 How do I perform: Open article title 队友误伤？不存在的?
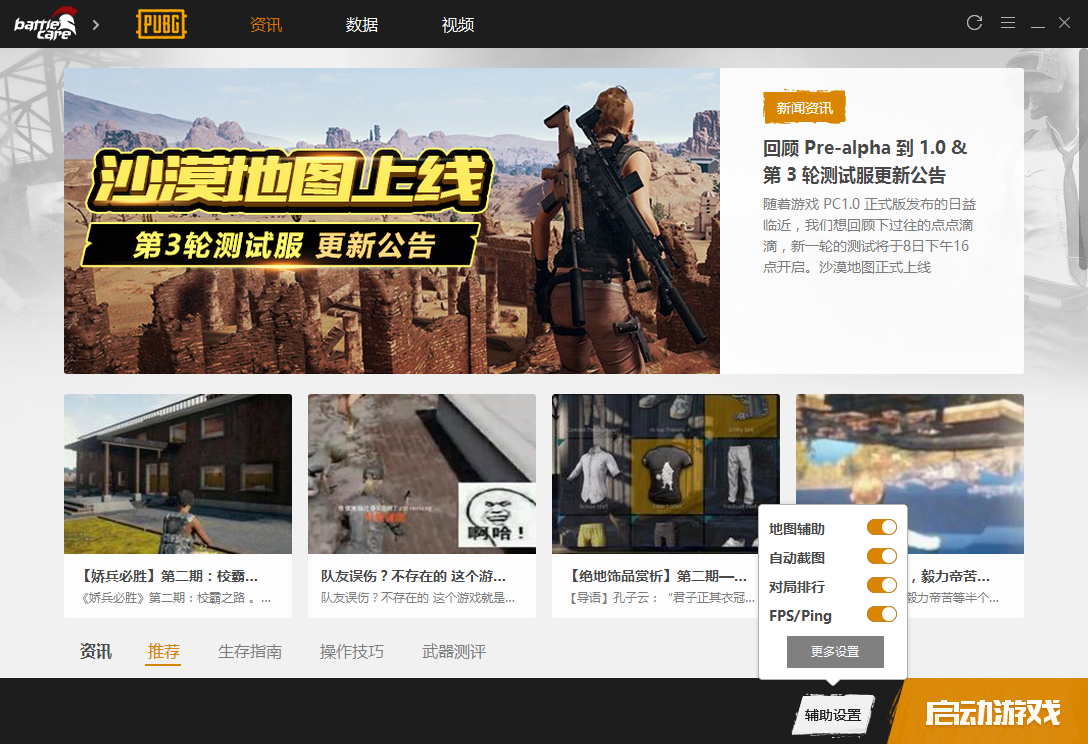(414, 576)
